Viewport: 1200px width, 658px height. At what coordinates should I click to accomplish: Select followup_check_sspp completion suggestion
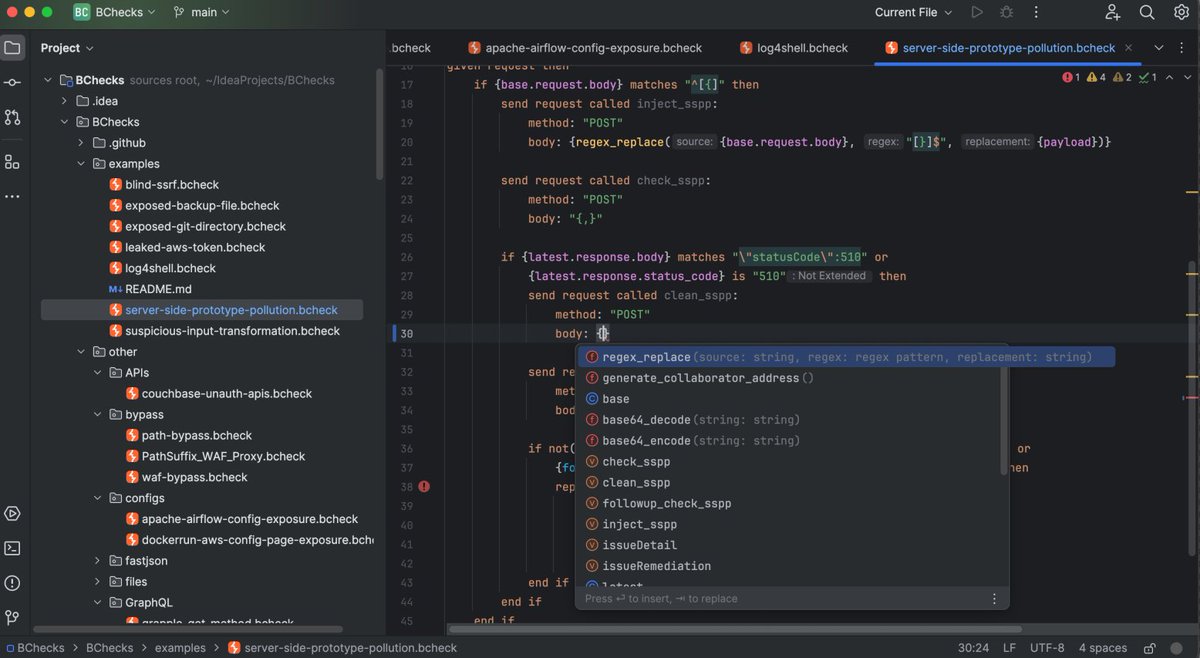tap(790, 504)
